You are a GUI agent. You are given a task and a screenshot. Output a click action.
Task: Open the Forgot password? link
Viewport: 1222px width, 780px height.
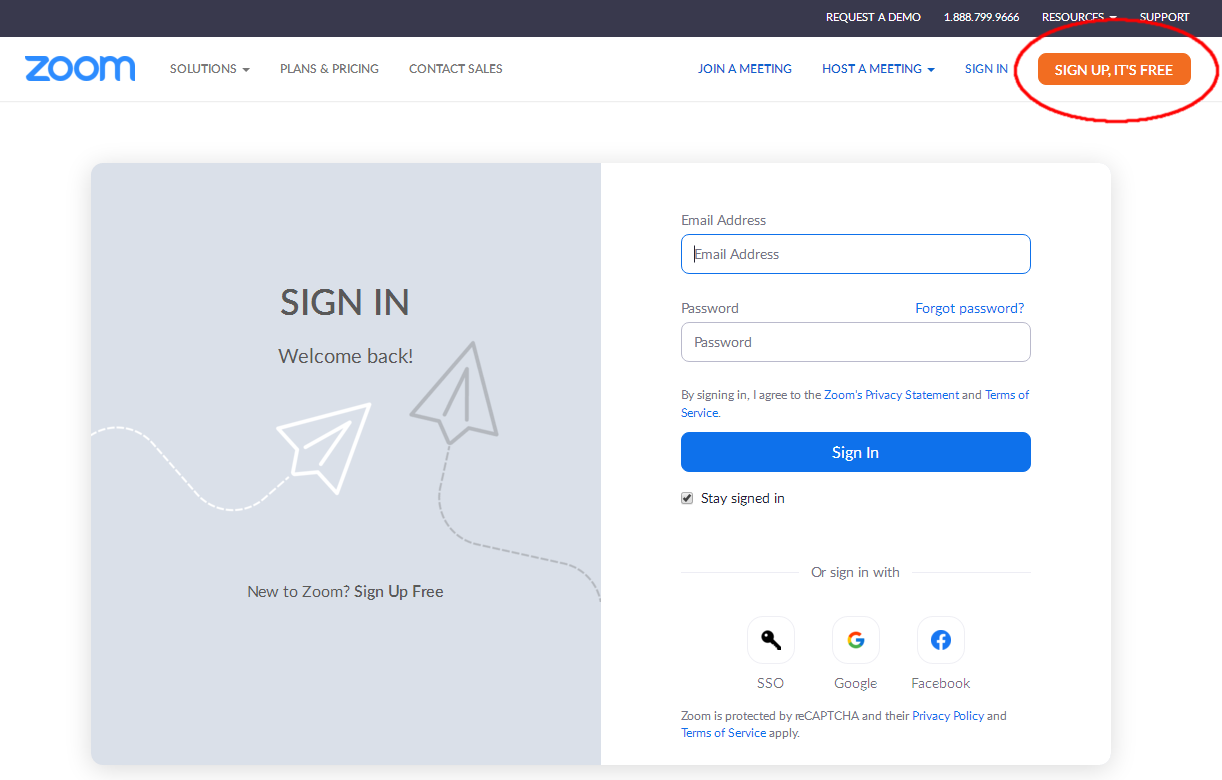click(970, 308)
